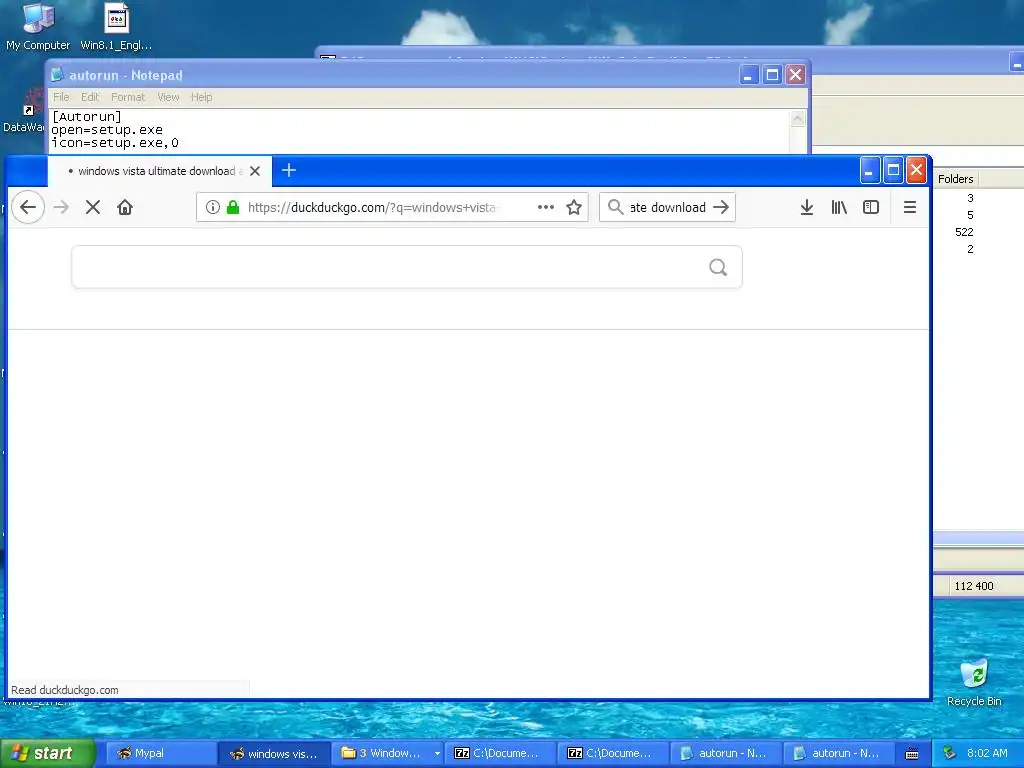The image size is (1024, 768).
Task: Click the 112 400 status value
Action: pyautogui.click(x=974, y=586)
